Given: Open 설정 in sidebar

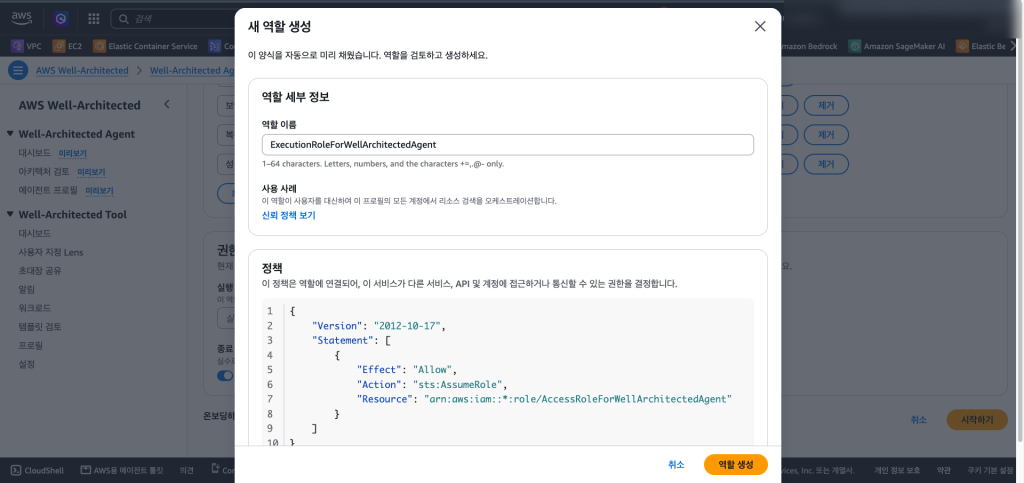Looking at the screenshot, I should [x=27, y=364].
